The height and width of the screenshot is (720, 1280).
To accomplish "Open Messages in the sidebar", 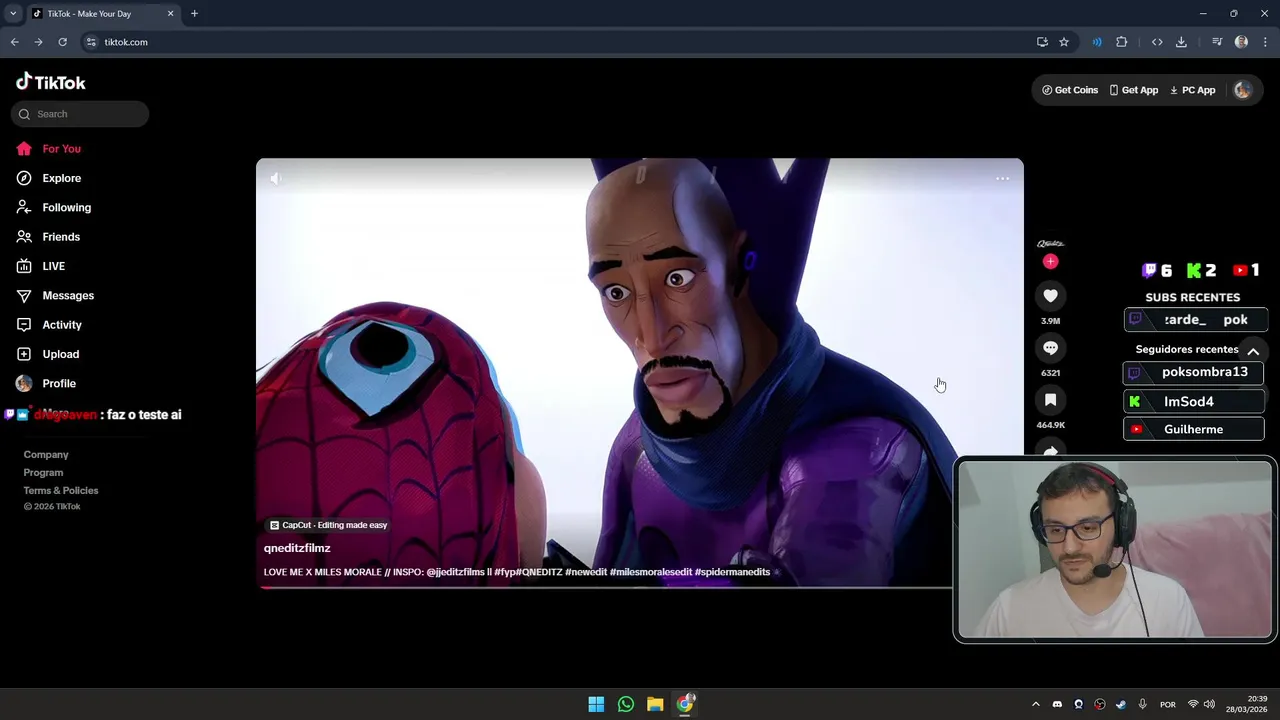I will [68, 295].
